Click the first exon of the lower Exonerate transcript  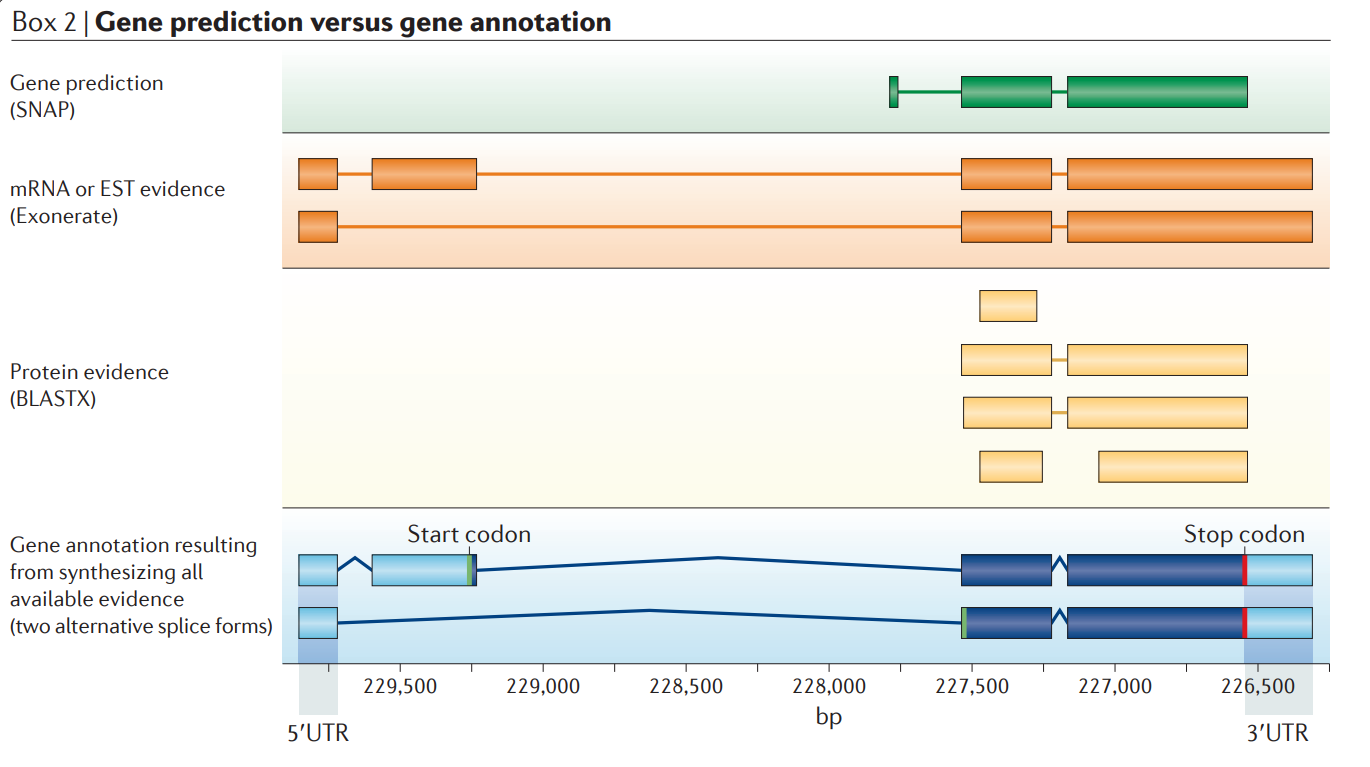[x=318, y=227]
